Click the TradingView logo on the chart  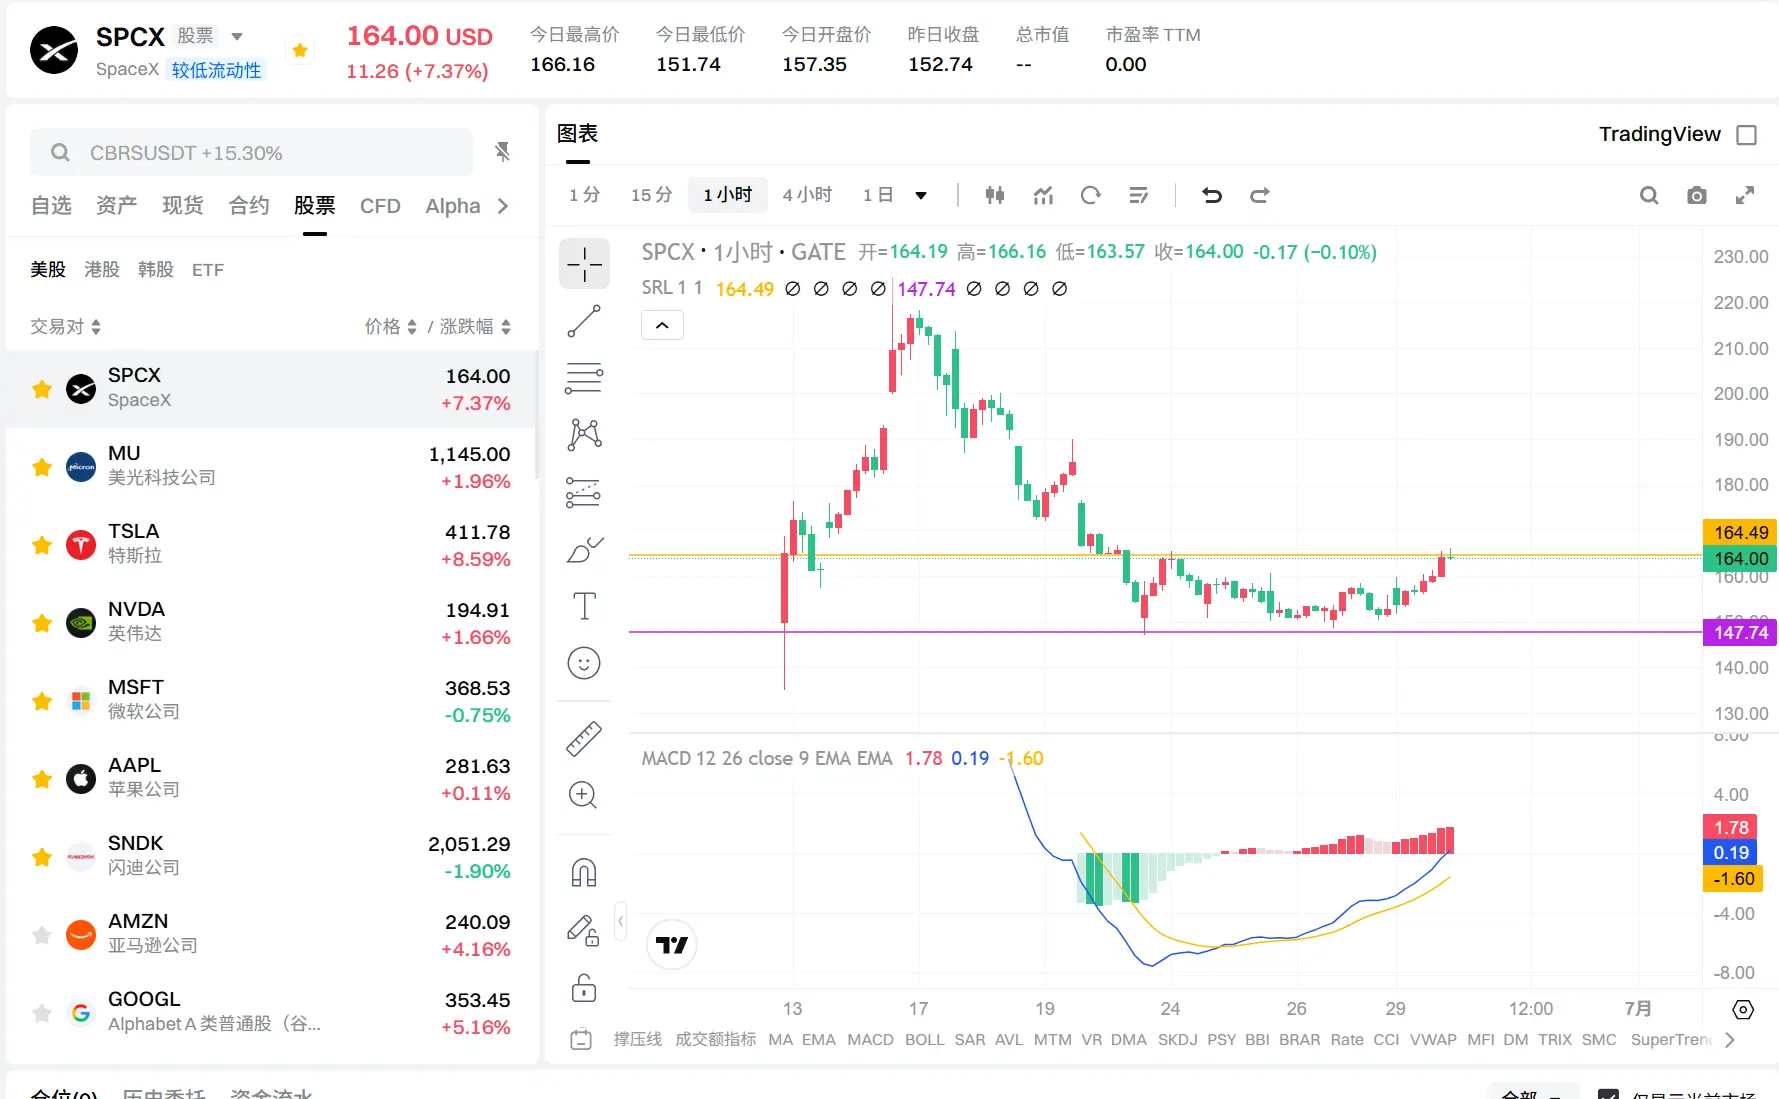(x=672, y=945)
